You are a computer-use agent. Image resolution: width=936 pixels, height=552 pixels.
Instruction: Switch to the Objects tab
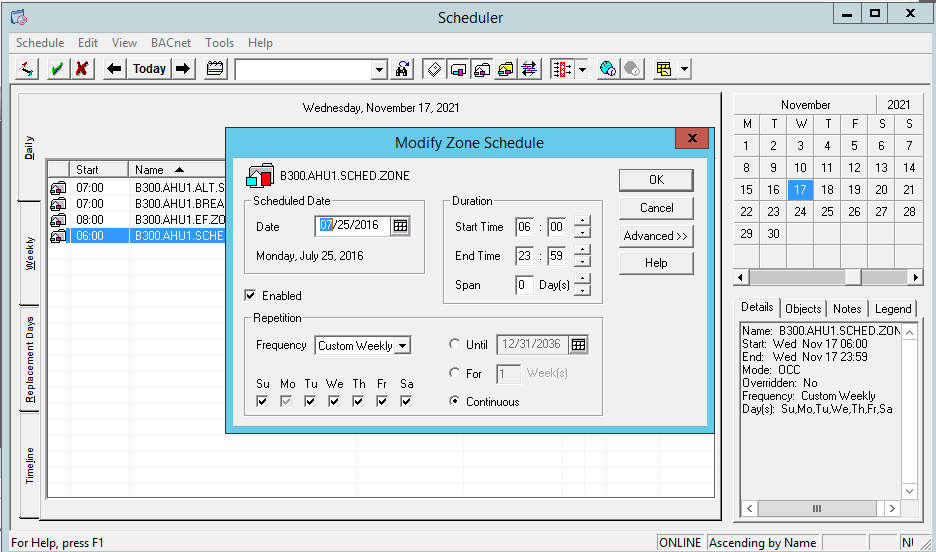[803, 309]
